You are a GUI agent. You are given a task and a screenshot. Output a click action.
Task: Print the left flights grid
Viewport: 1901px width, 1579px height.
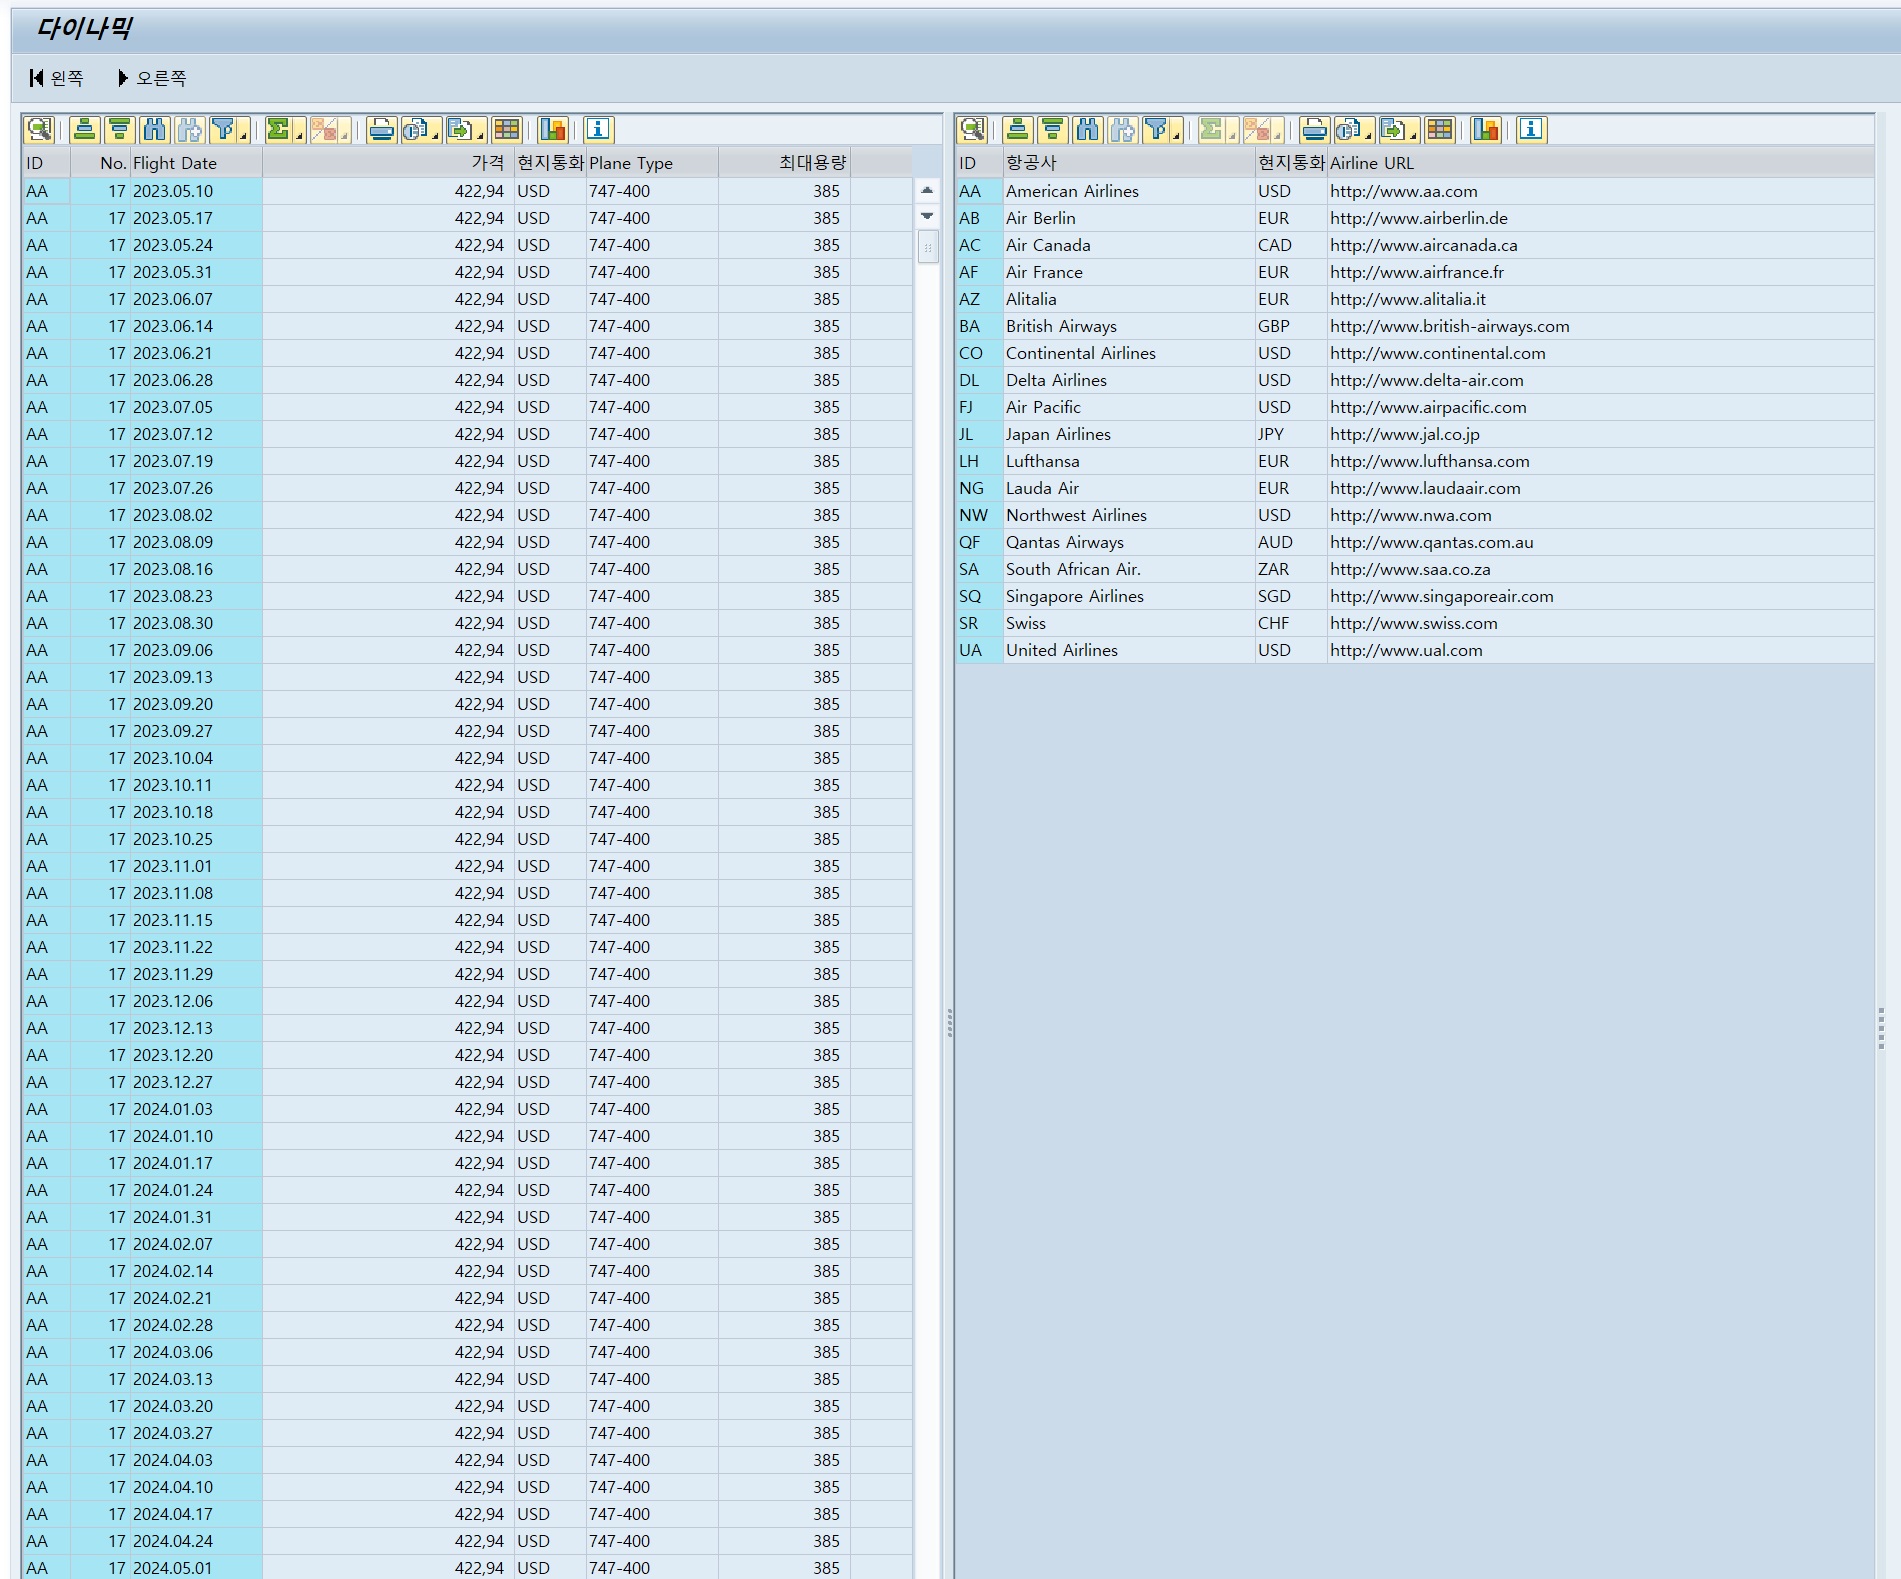(x=381, y=129)
